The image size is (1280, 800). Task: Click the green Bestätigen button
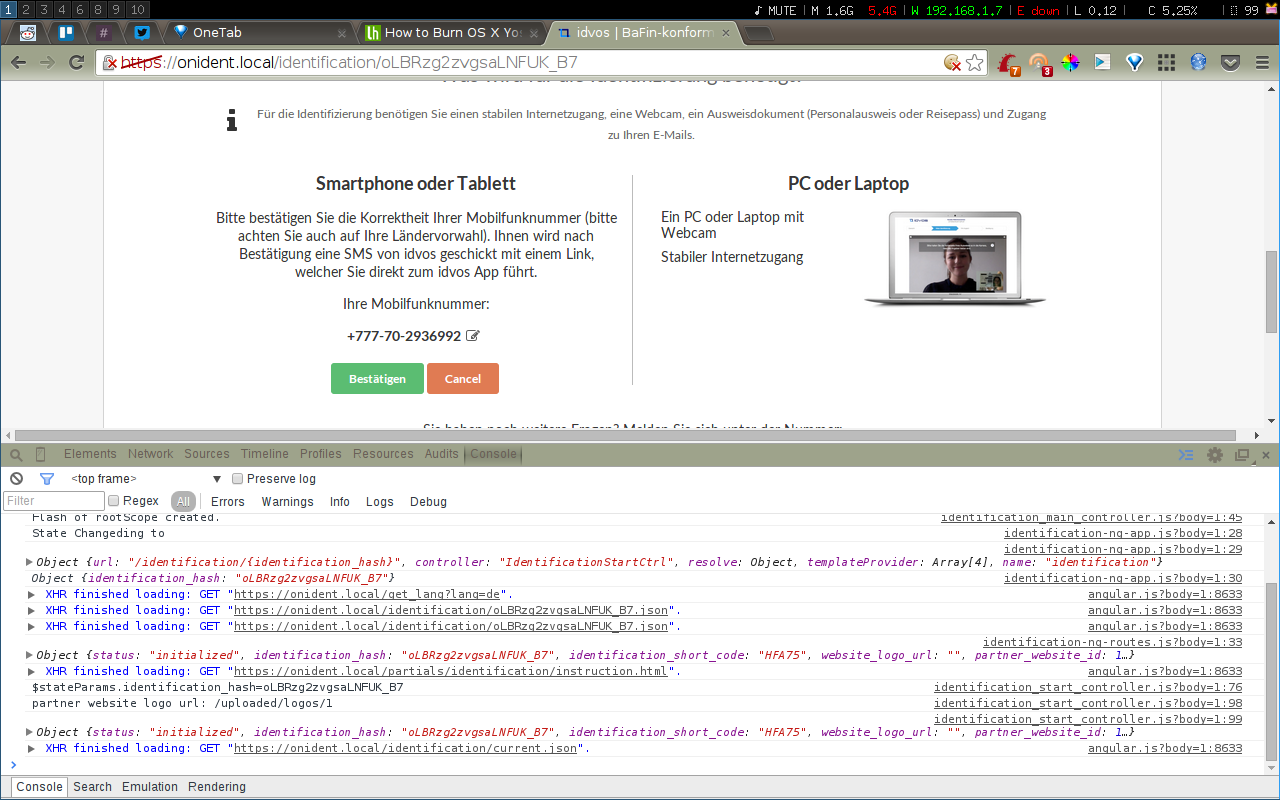[x=377, y=379]
